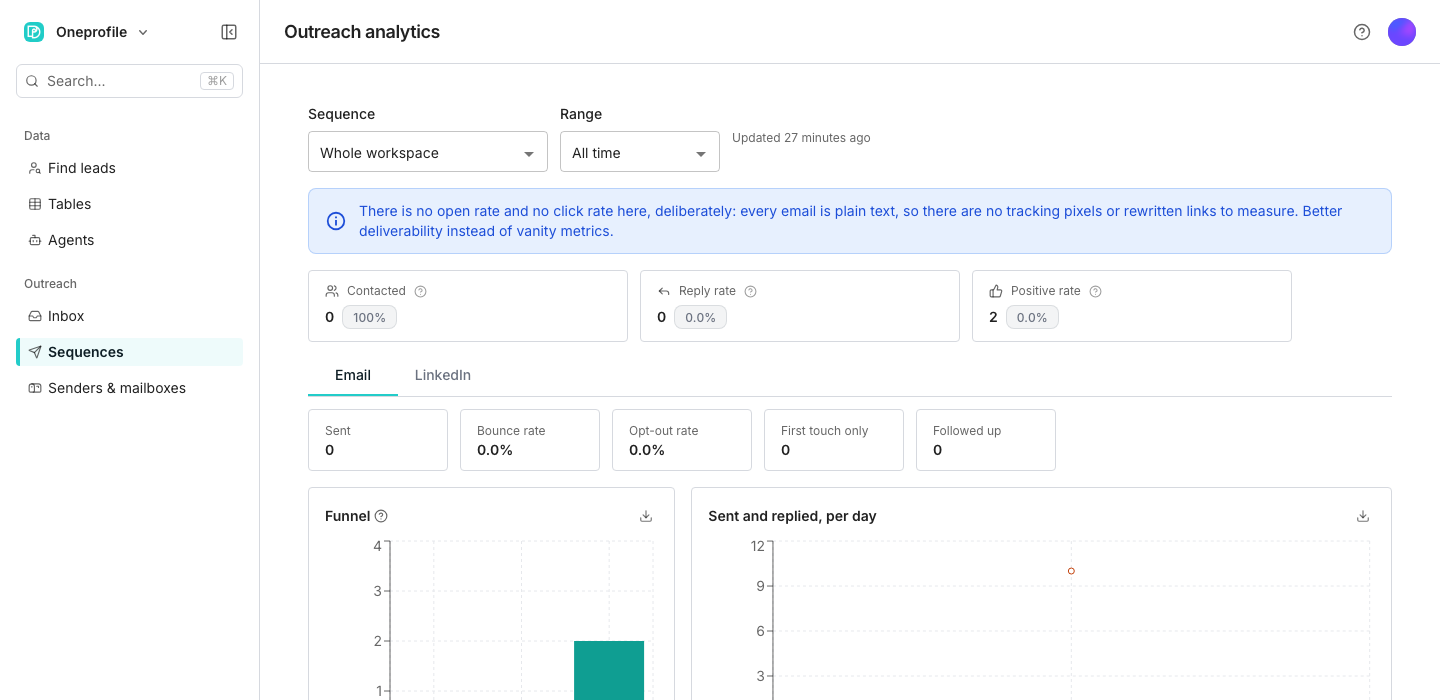Open help question-mark icon in header
This screenshot has width=1440, height=700.
point(1362,32)
